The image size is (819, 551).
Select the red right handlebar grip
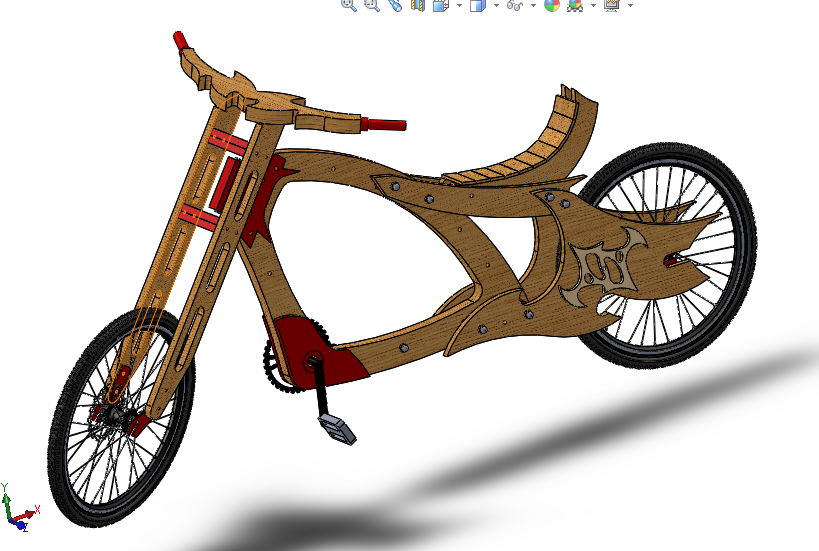[384, 125]
